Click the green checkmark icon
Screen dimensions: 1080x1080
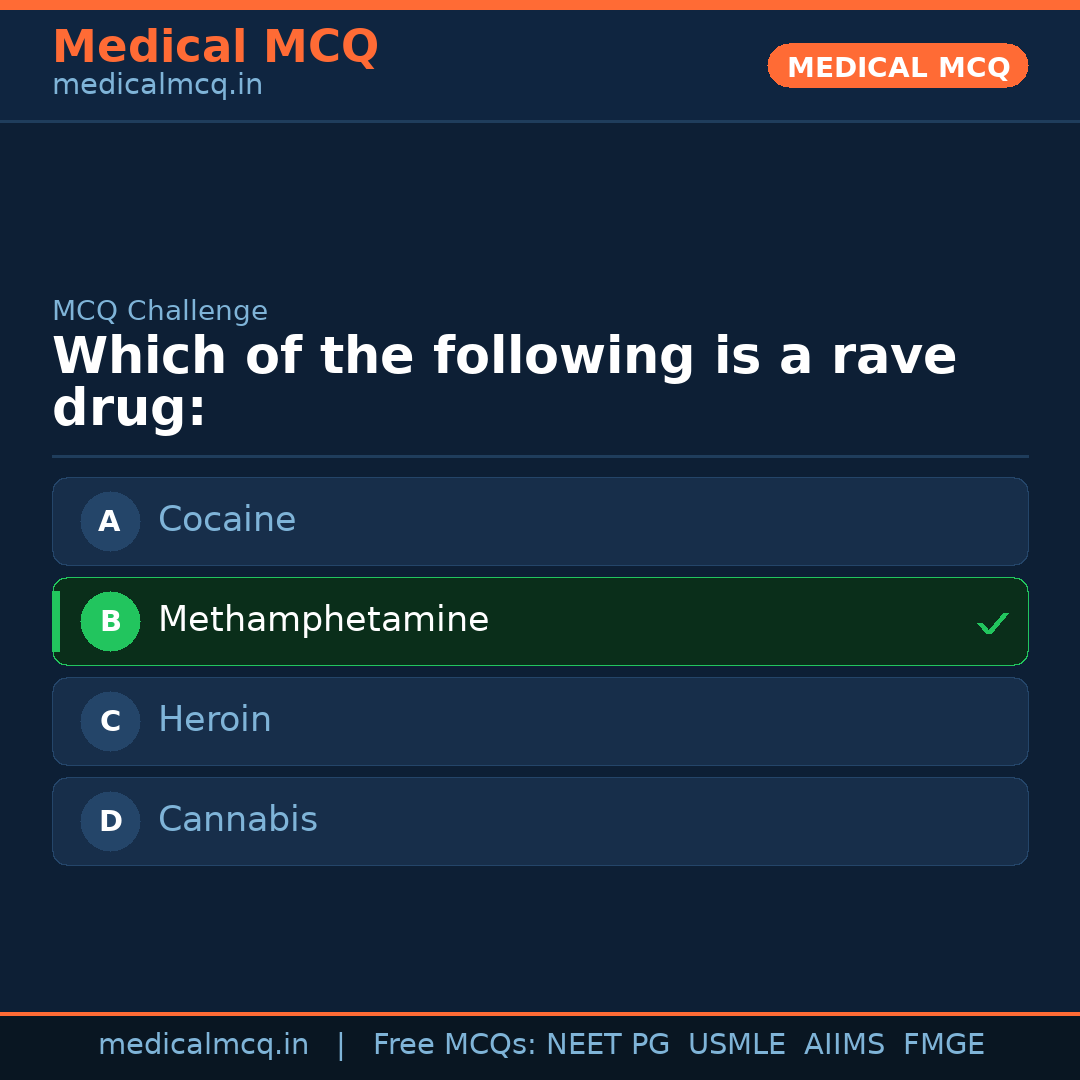pyautogui.click(x=992, y=623)
